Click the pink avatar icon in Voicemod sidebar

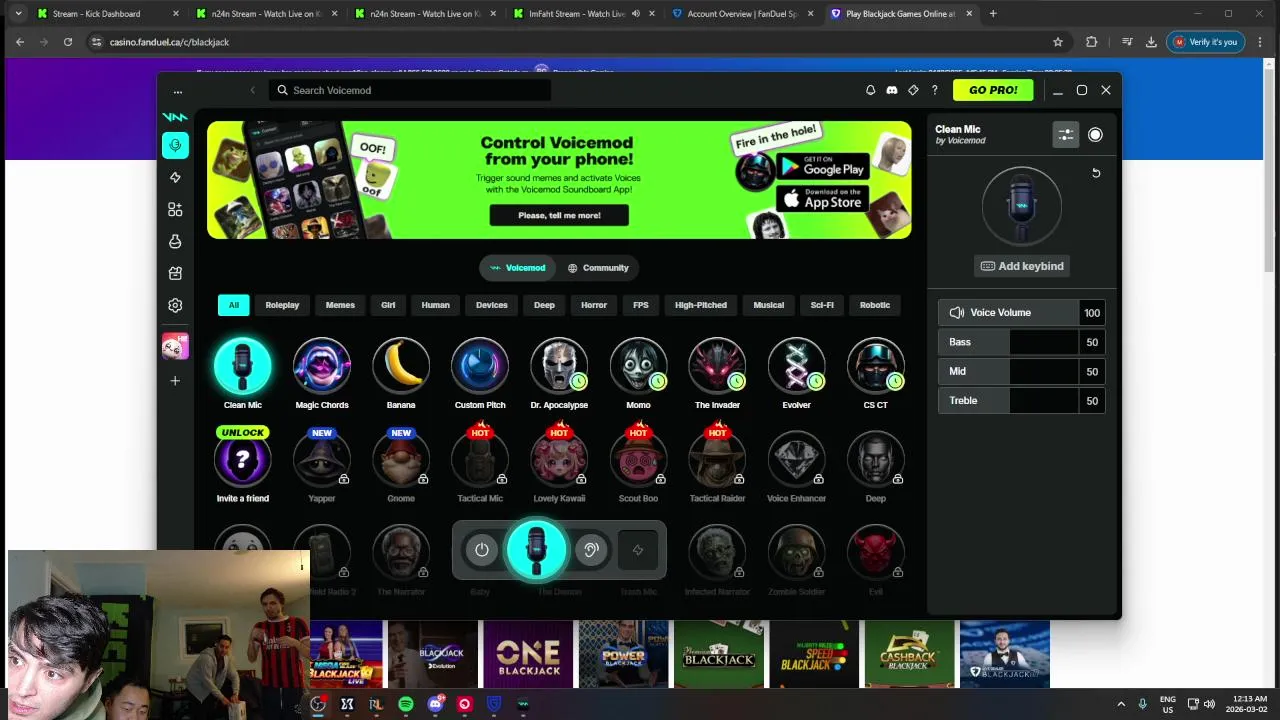[175, 346]
